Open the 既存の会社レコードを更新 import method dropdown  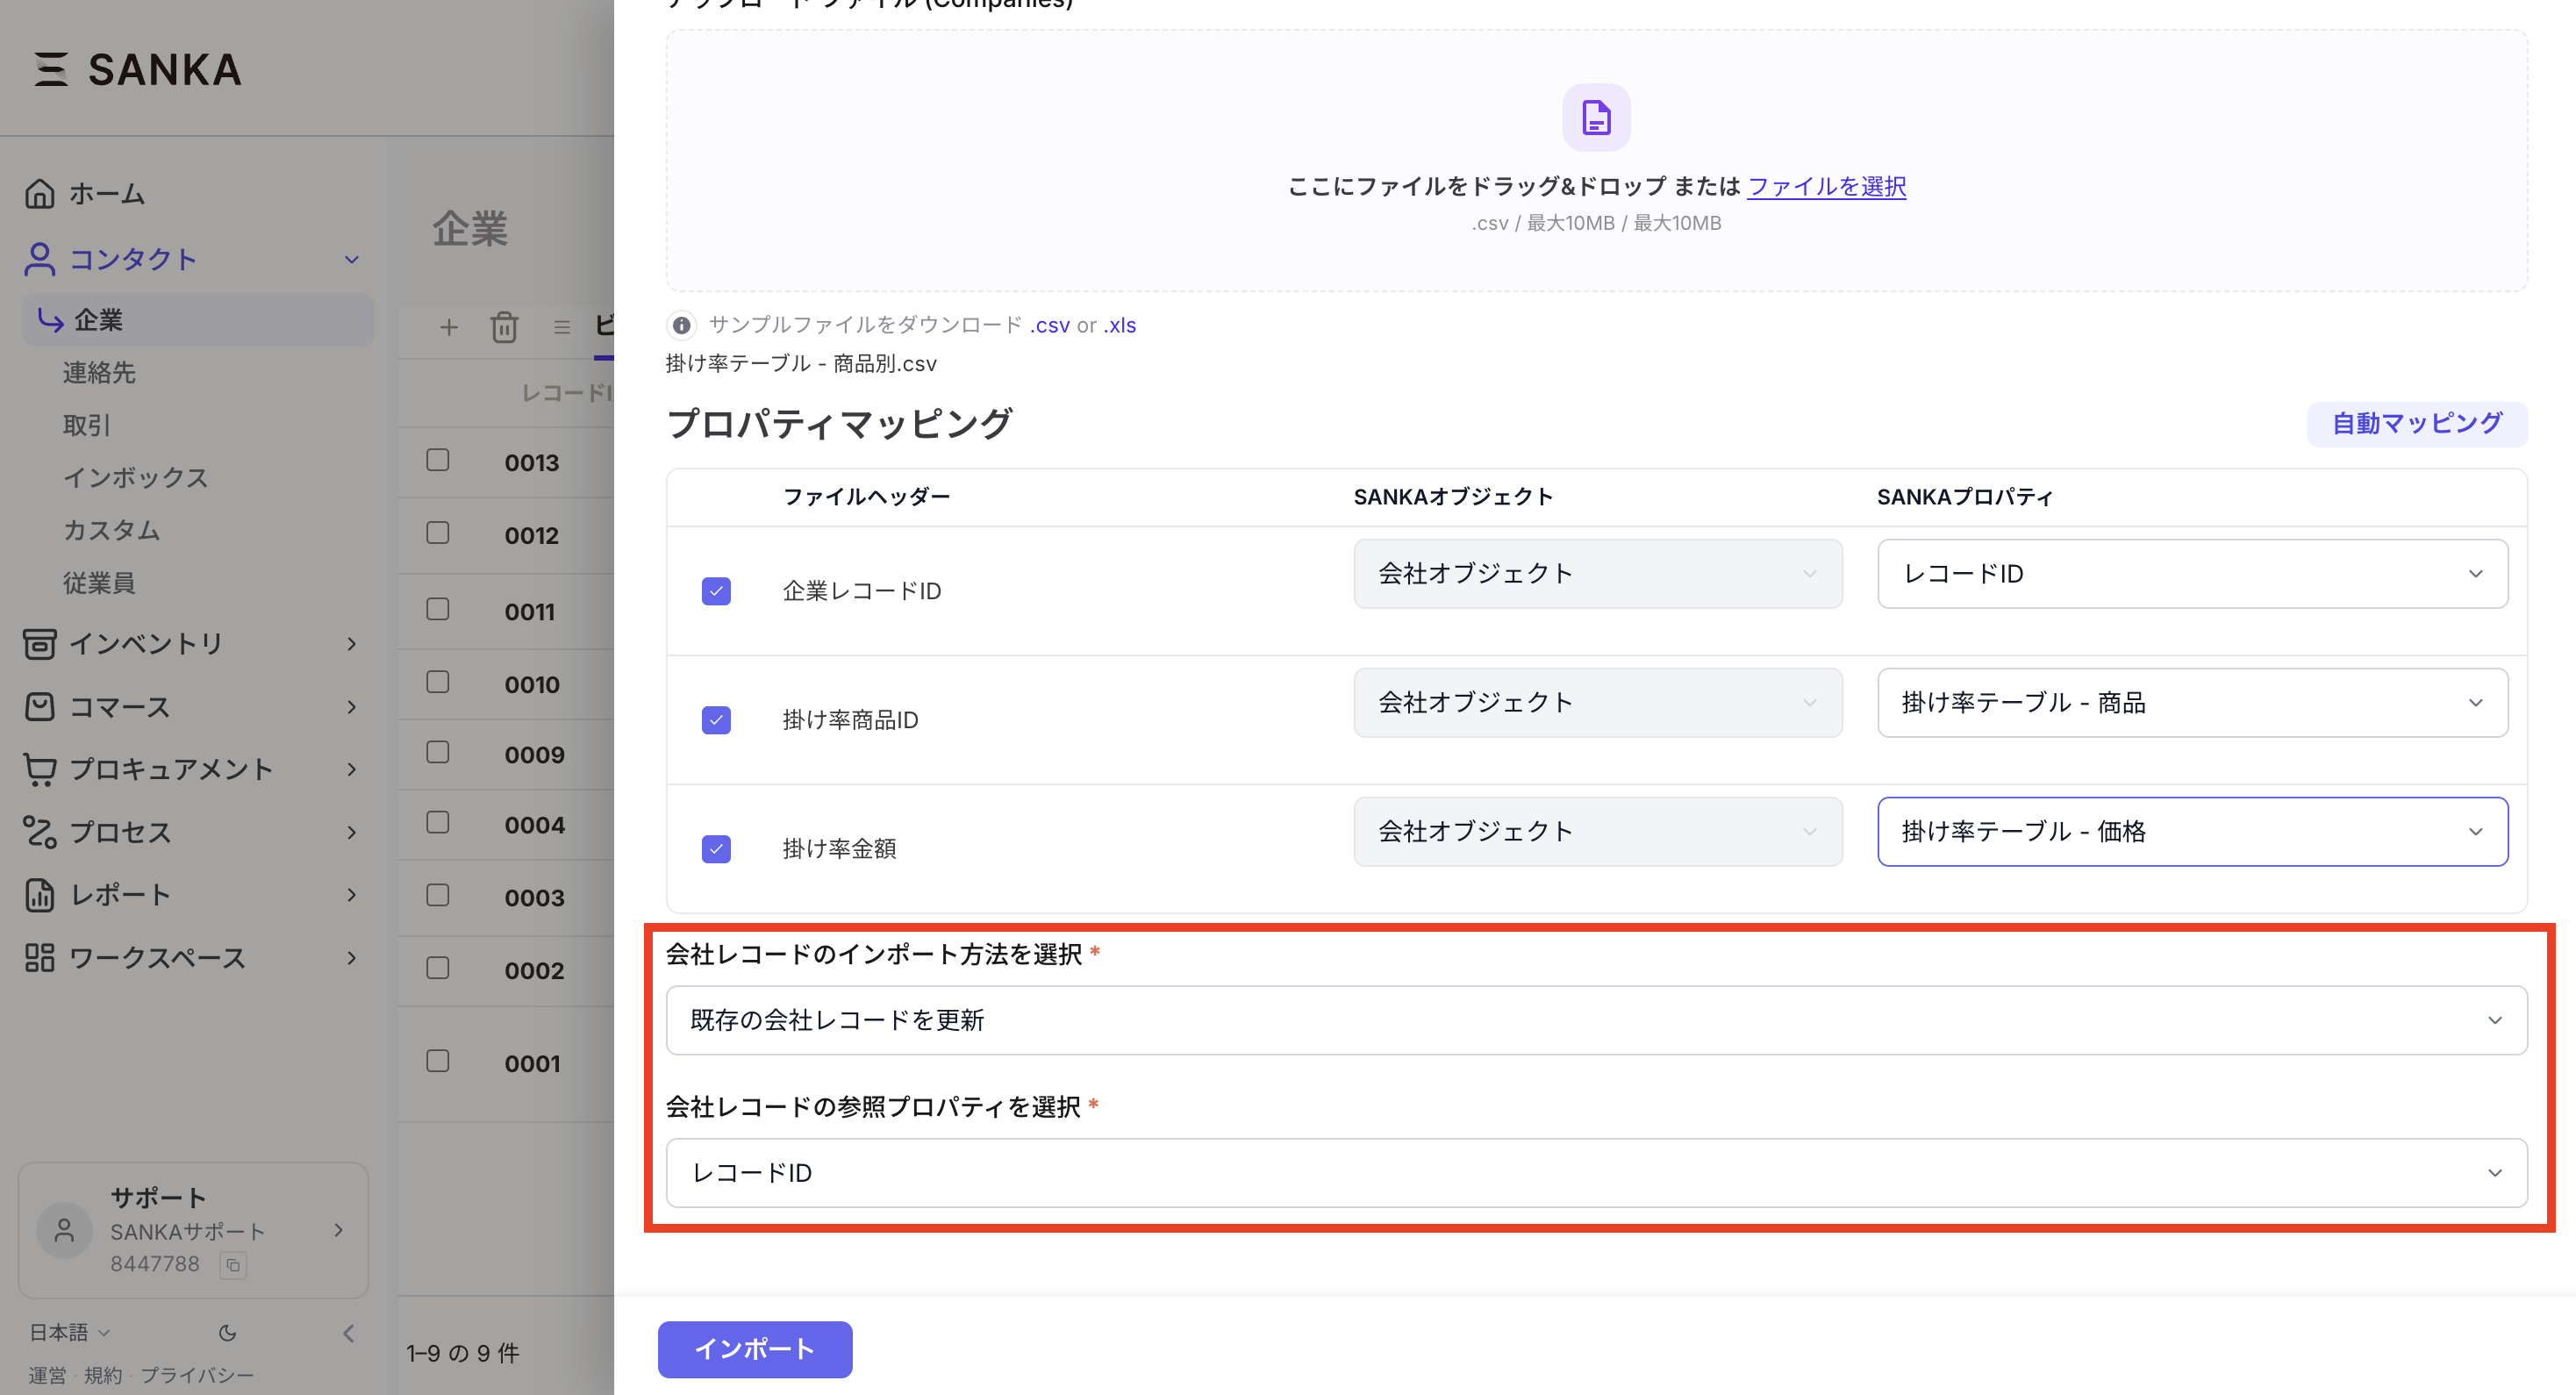(x=1596, y=1020)
